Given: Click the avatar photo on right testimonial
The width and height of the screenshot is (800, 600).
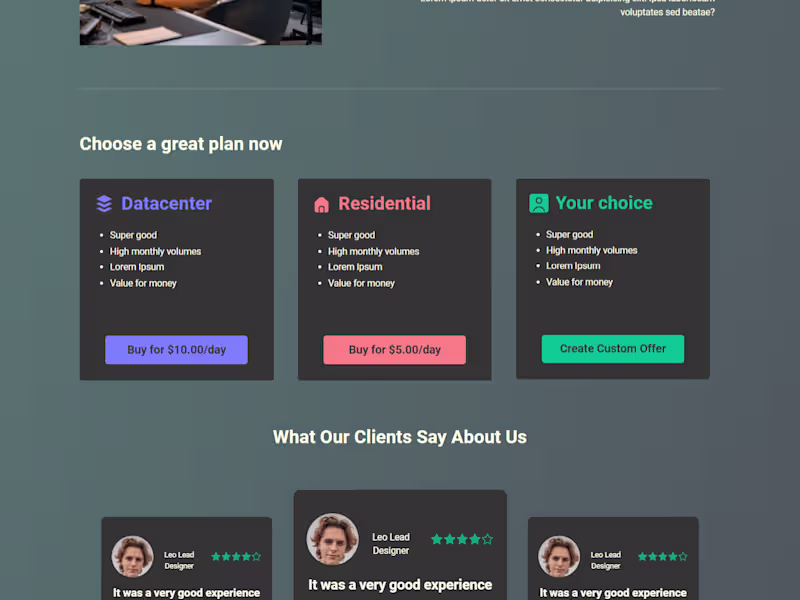Looking at the screenshot, I should (559, 556).
